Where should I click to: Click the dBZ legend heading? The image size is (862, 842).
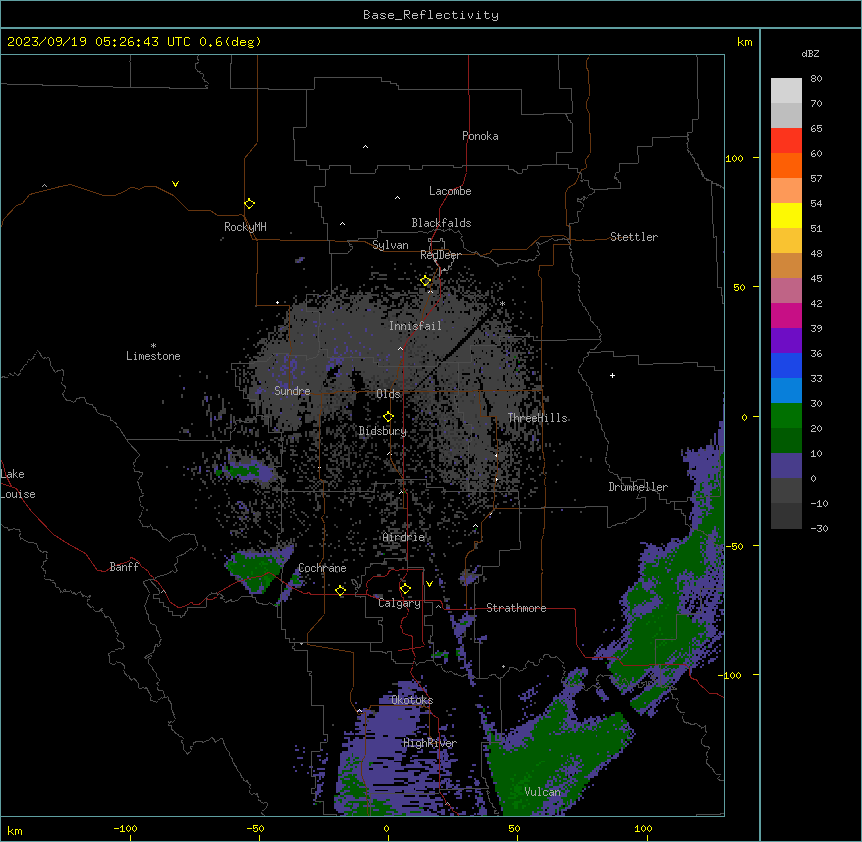[810, 53]
